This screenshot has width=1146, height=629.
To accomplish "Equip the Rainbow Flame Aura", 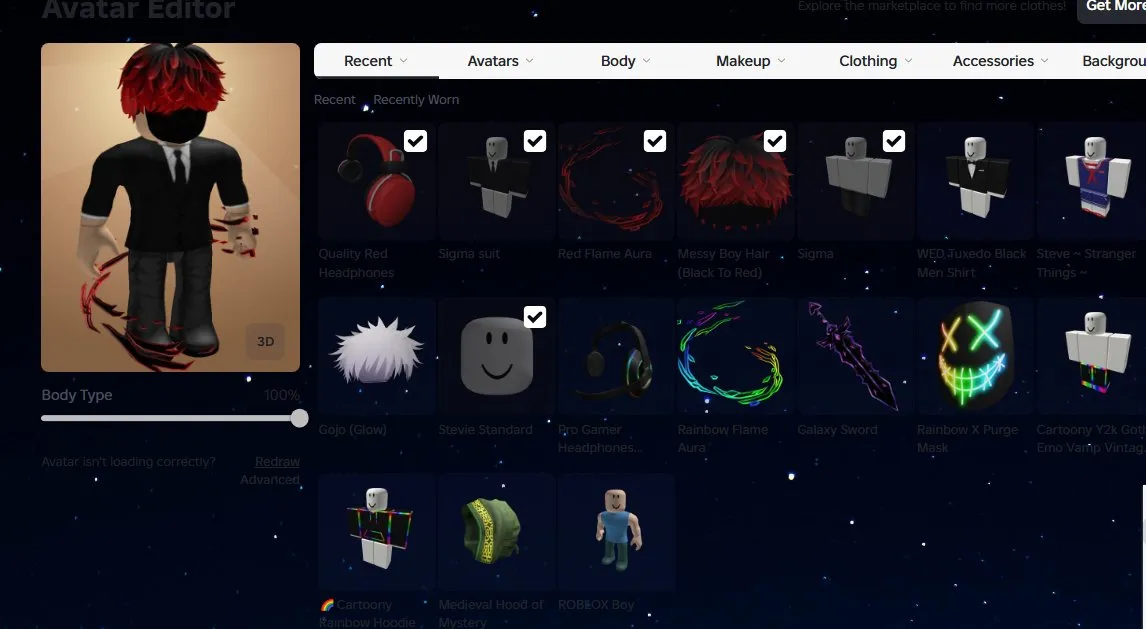I will (736, 357).
